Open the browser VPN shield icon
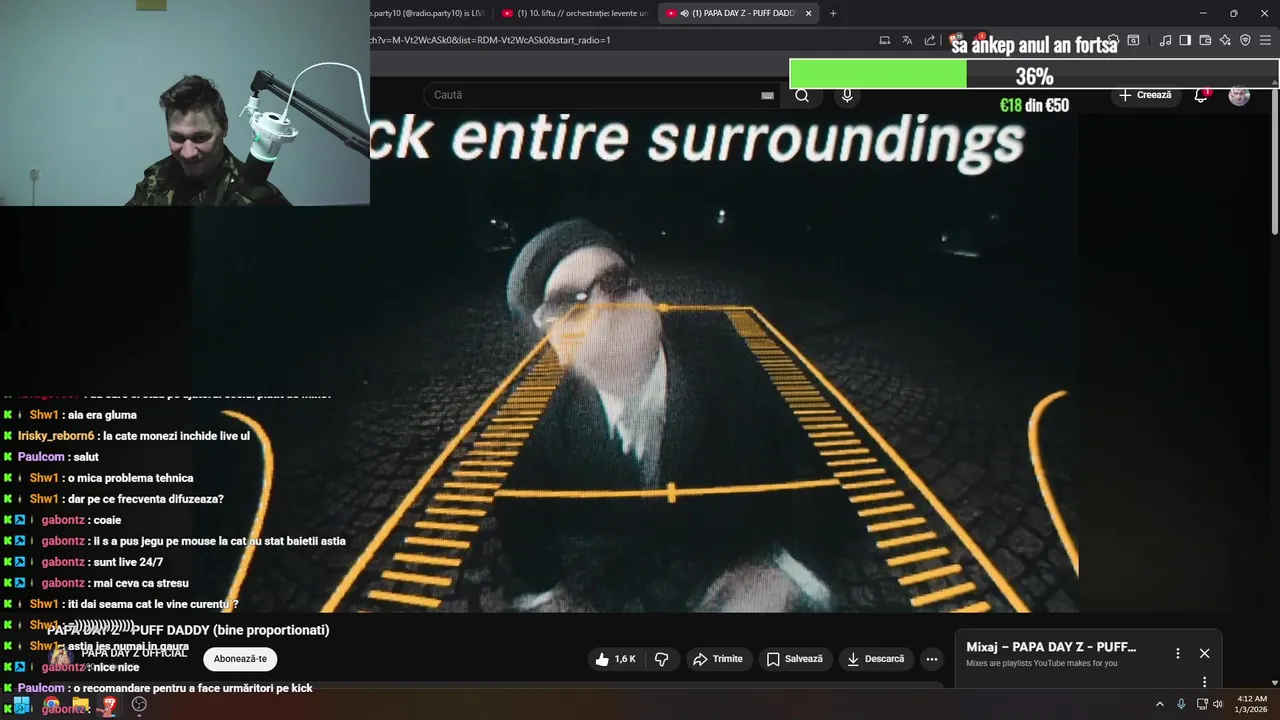The height and width of the screenshot is (720, 1280). pos(1245,40)
